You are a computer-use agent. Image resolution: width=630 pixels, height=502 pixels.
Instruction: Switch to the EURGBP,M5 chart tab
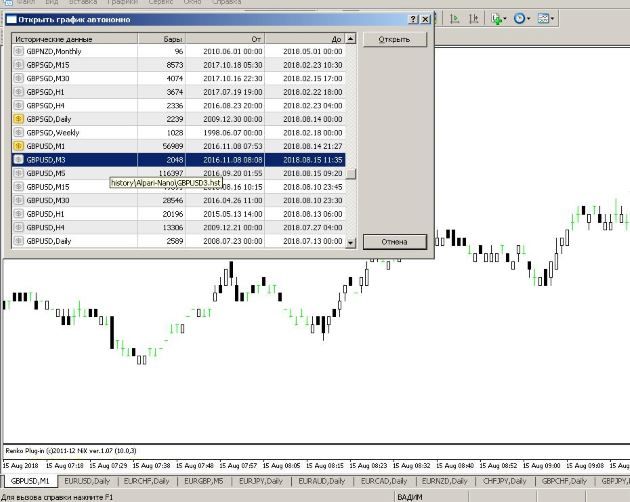tap(202, 481)
